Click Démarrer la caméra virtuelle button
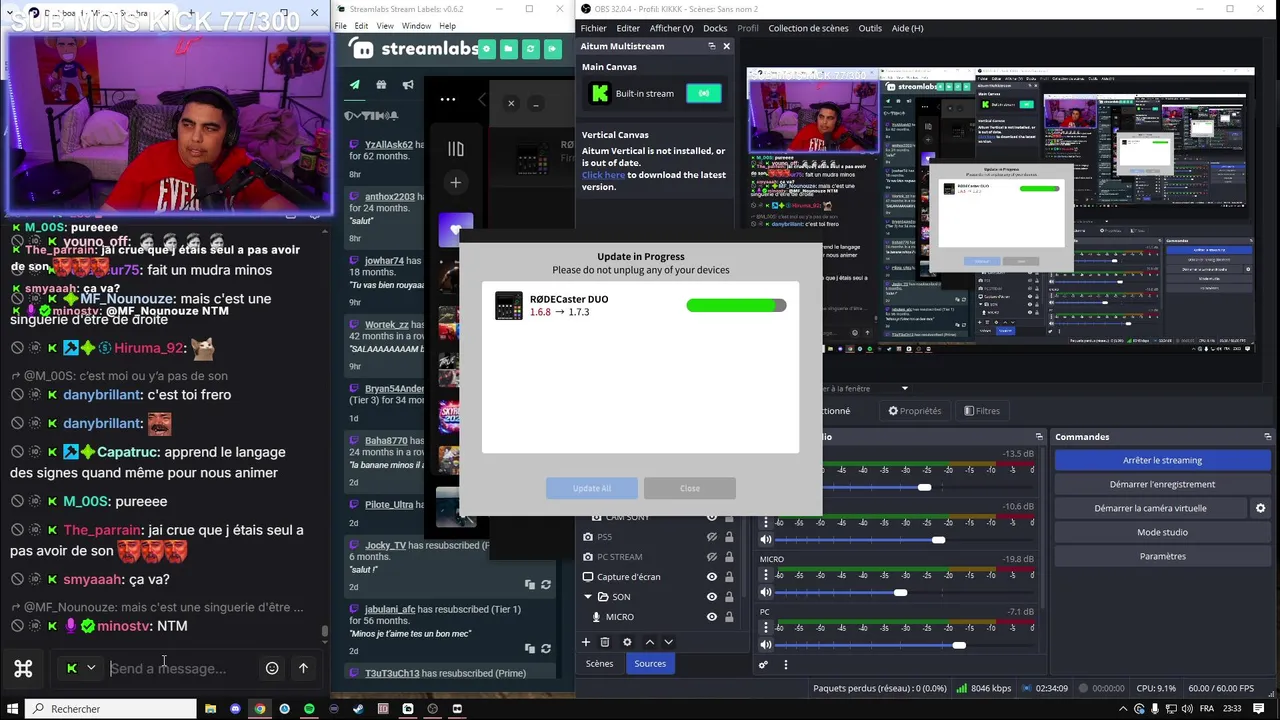 tap(1150, 508)
